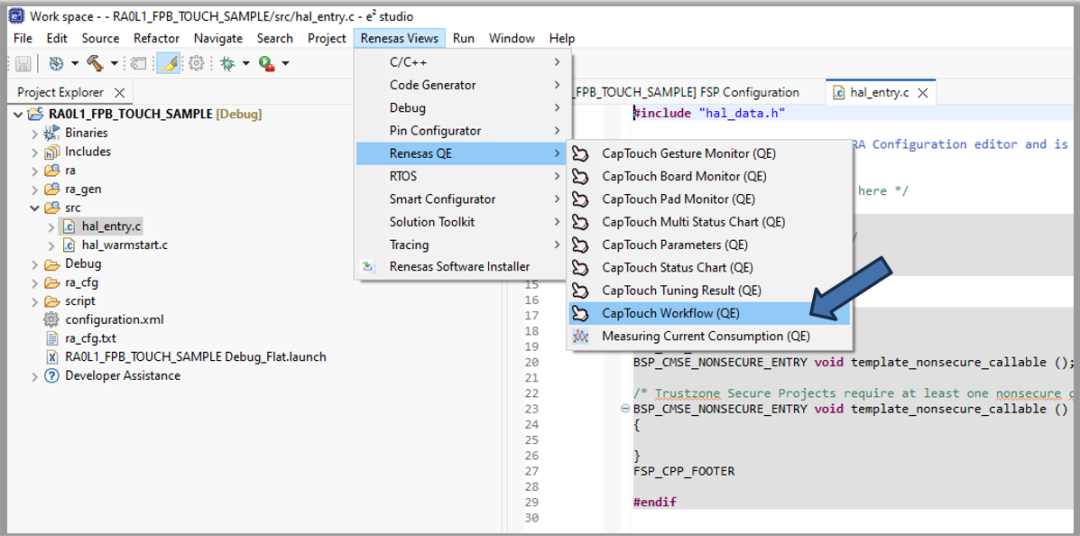This screenshot has width=1080, height=536.
Task: Collapse the src folder tree node
Action: [x=35, y=208]
